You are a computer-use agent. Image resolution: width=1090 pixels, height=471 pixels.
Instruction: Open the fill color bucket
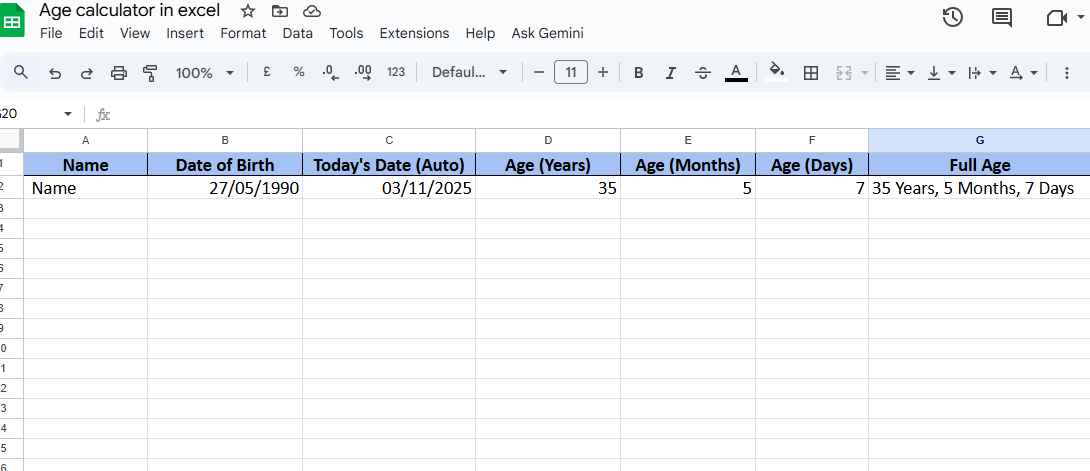[x=777, y=72]
